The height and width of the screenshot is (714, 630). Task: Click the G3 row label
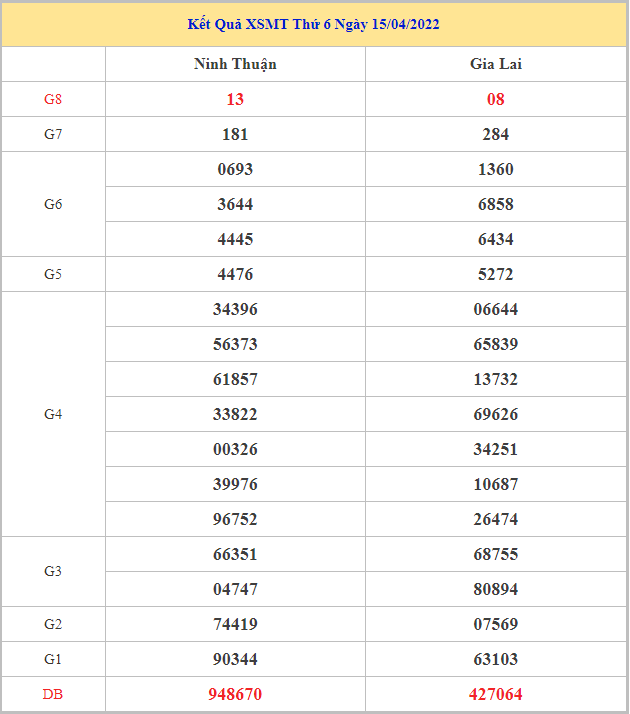click(53, 571)
